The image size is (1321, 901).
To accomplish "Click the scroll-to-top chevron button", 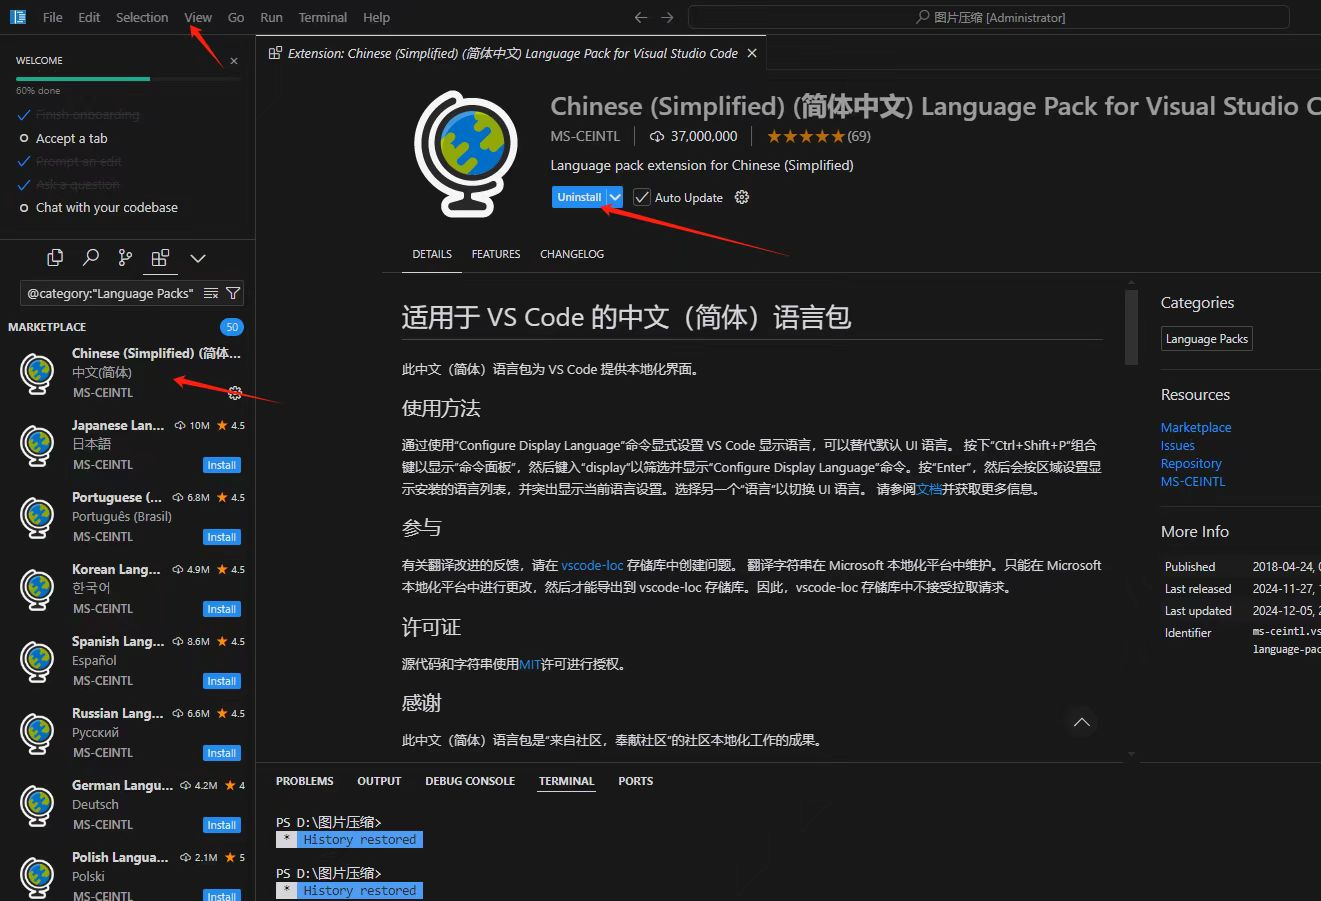I will 1081,722.
